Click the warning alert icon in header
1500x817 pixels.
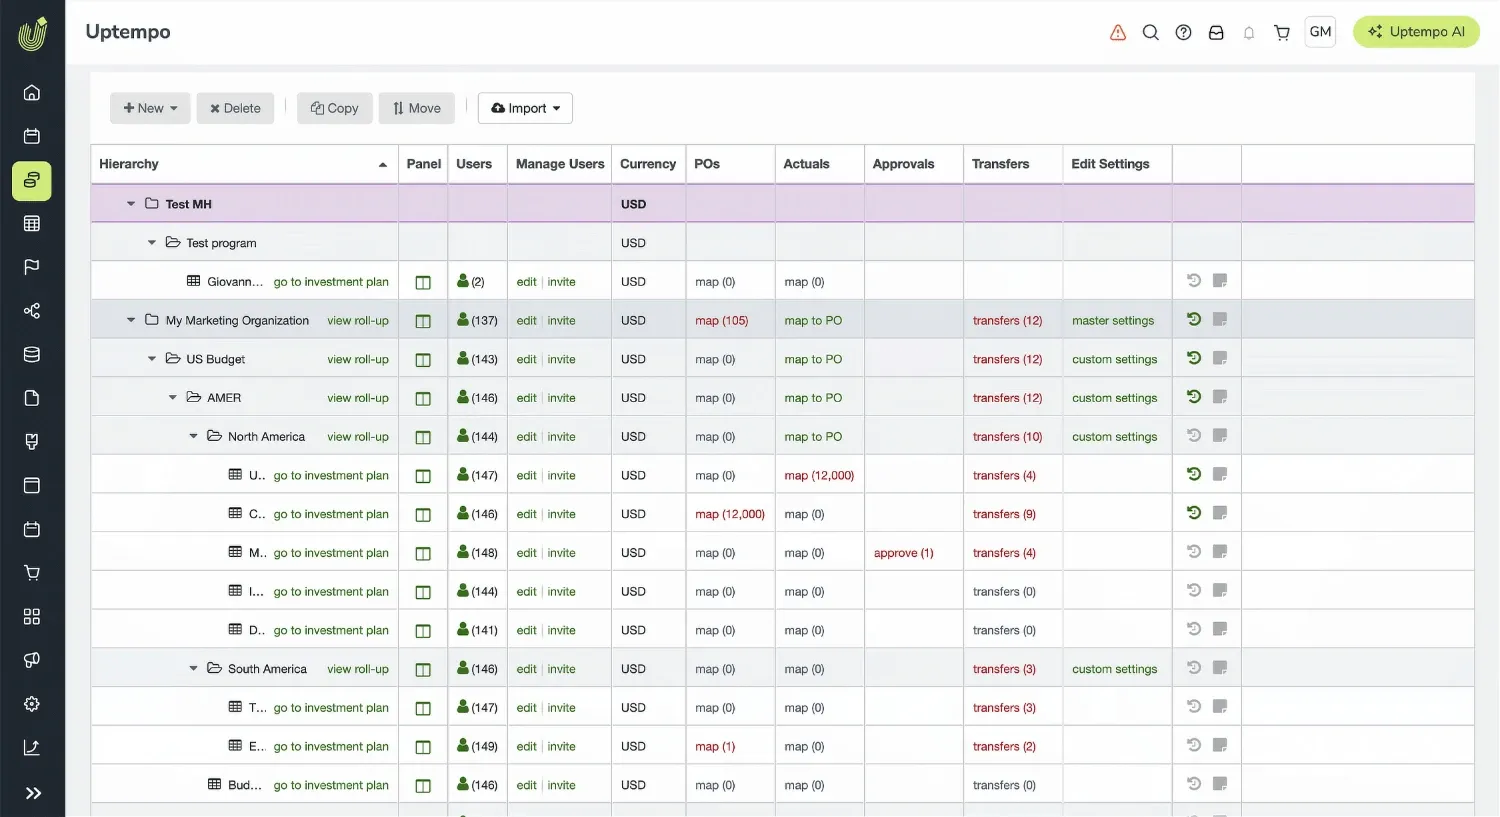click(1118, 32)
